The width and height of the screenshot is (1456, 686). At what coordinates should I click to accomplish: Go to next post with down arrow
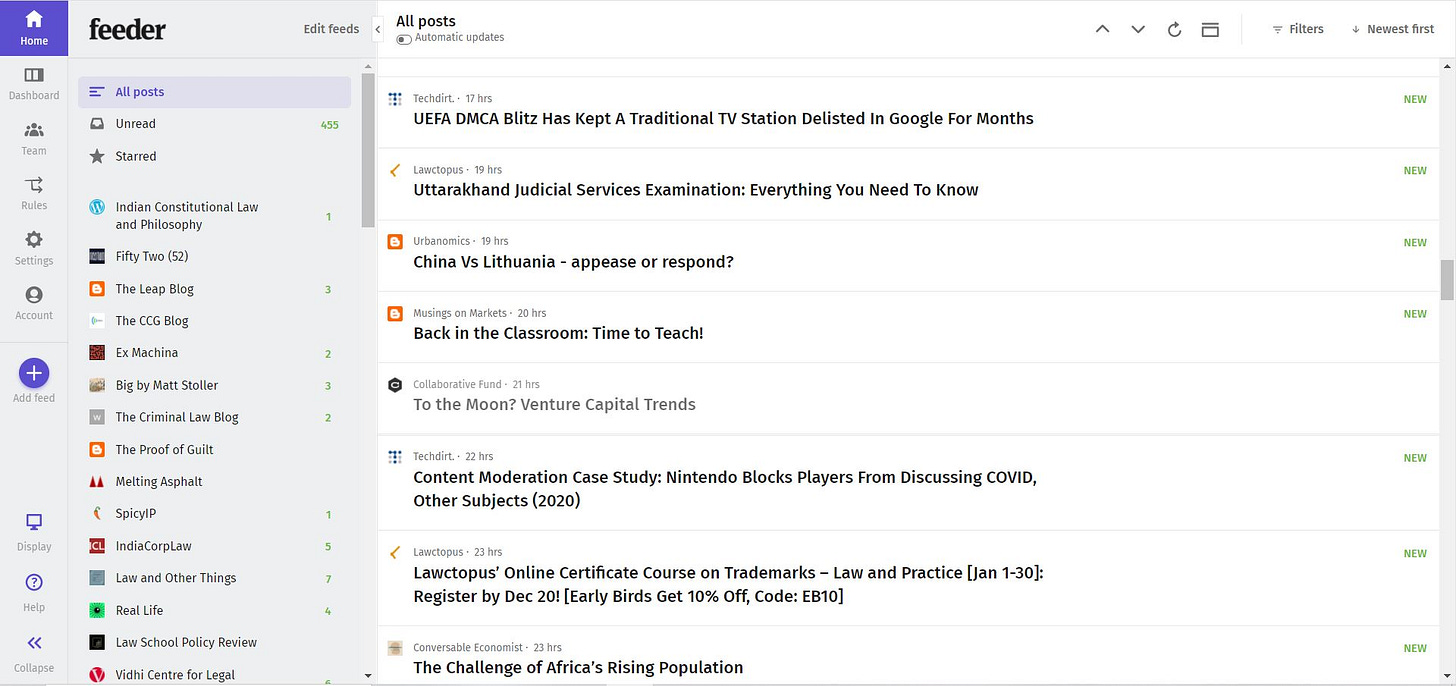click(x=1138, y=30)
